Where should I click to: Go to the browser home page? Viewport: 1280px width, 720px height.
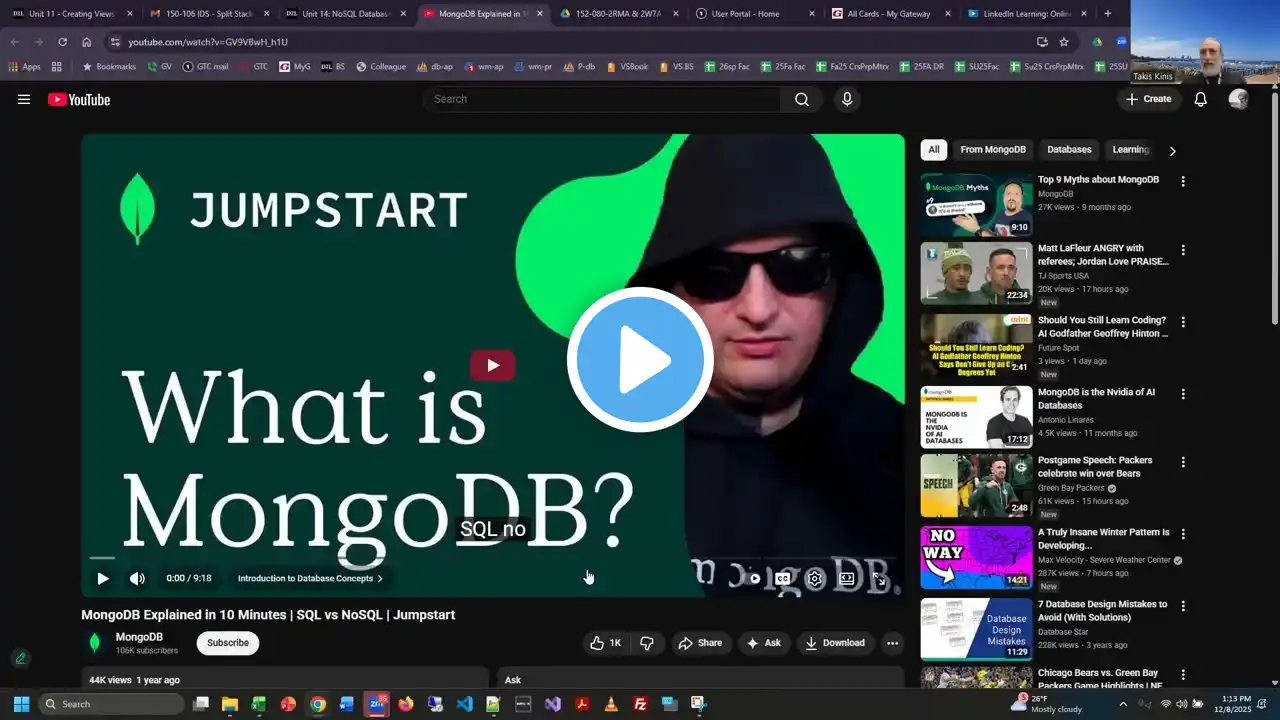pyautogui.click(x=87, y=42)
